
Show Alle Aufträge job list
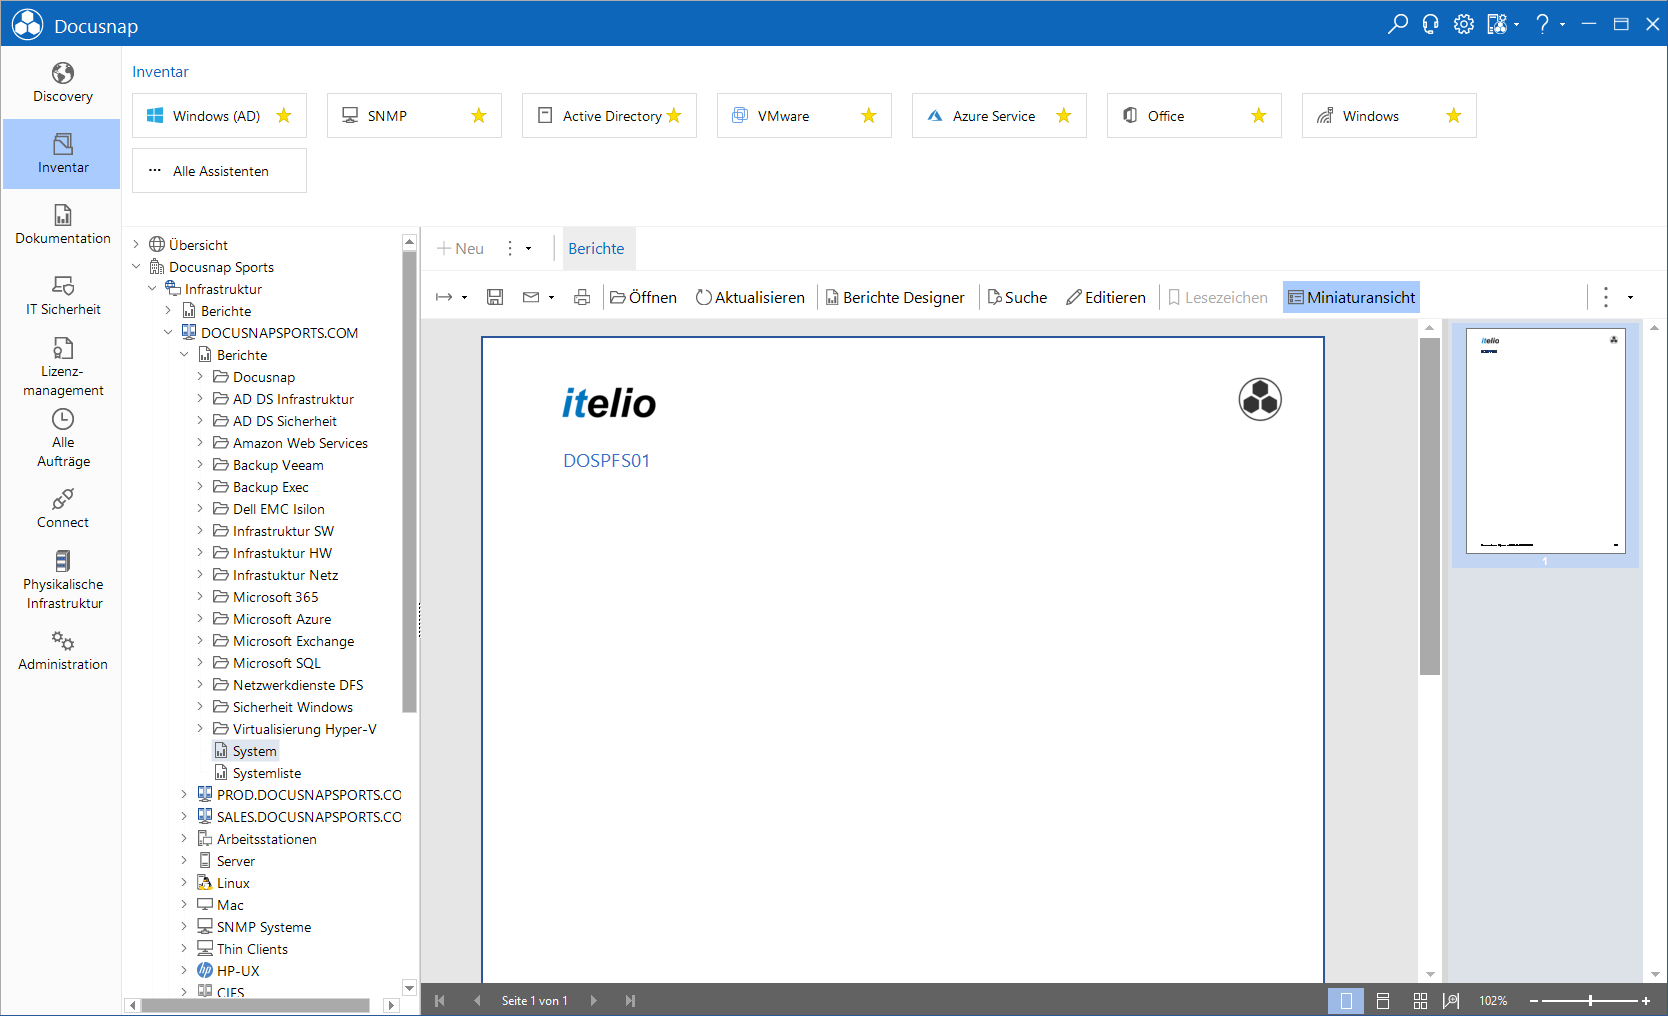pyautogui.click(x=62, y=438)
